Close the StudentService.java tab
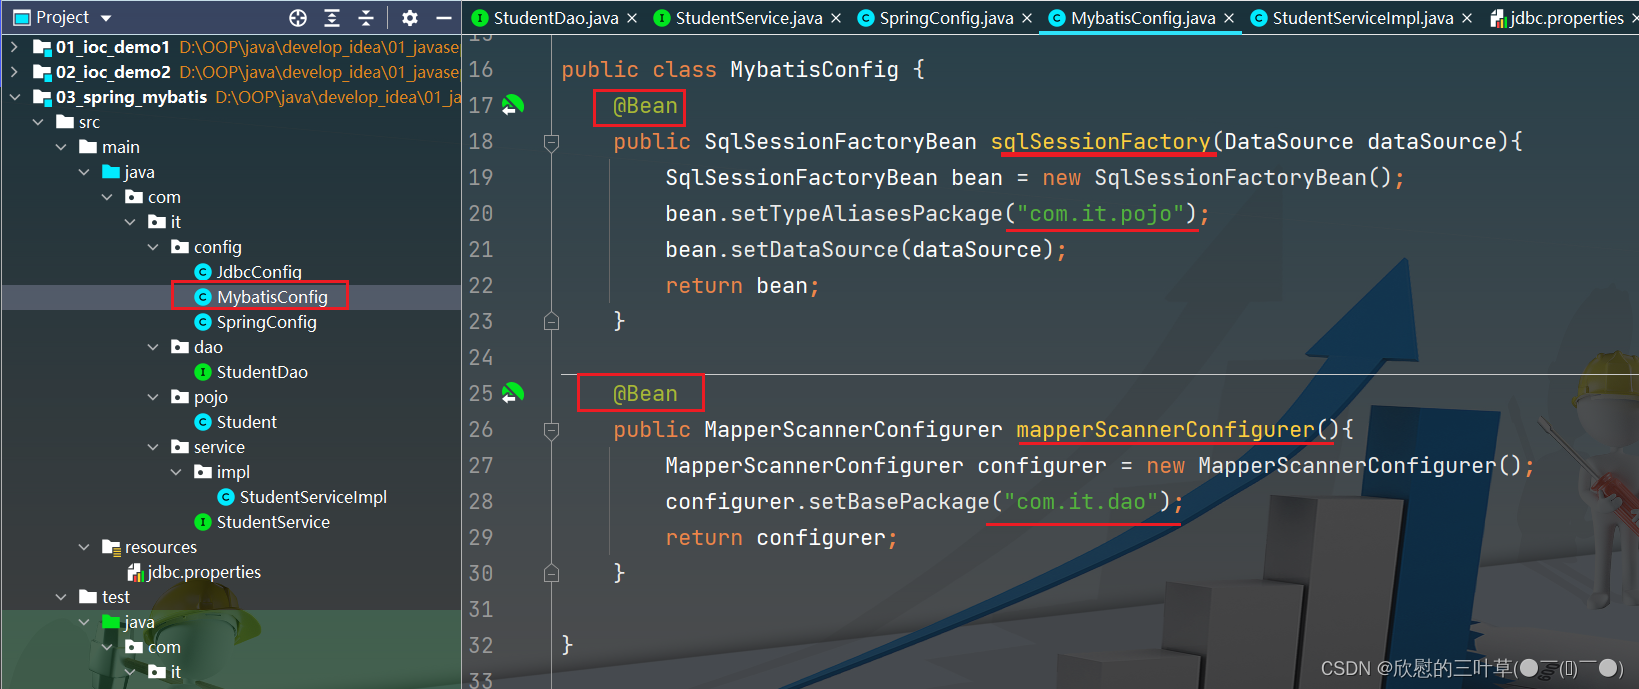This screenshot has width=1639, height=689. pos(836,18)
